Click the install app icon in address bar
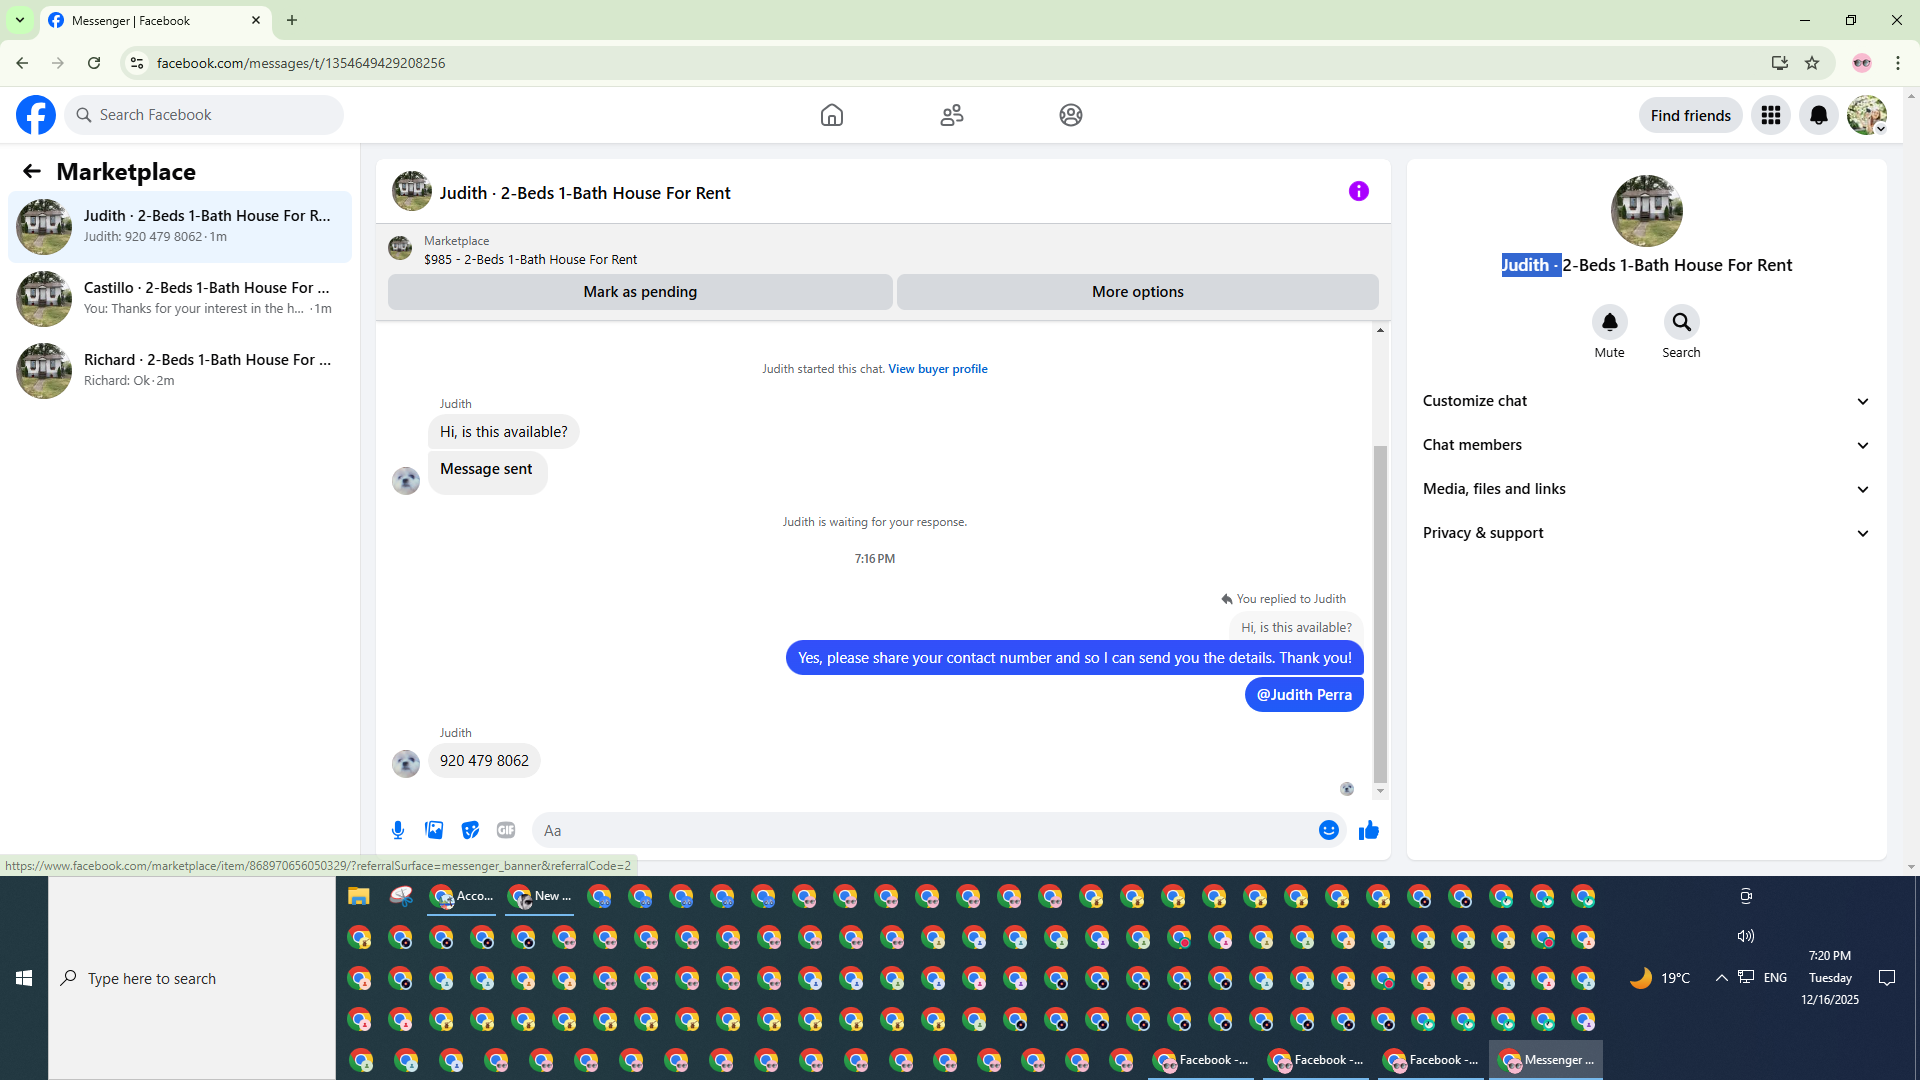Screen dimensions: 1920x1080 click(x=1779, y=63)
